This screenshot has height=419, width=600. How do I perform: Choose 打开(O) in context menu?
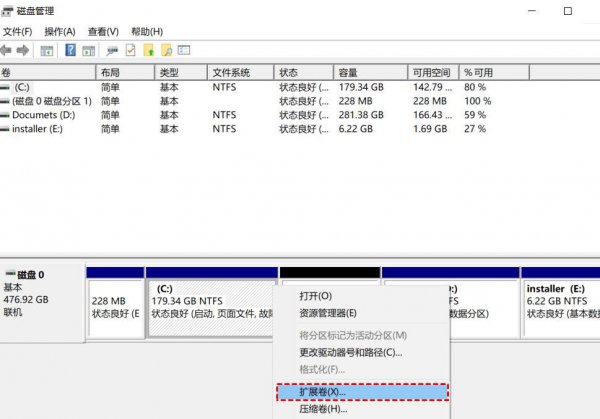pyautogui.click(x=361, y=296)
